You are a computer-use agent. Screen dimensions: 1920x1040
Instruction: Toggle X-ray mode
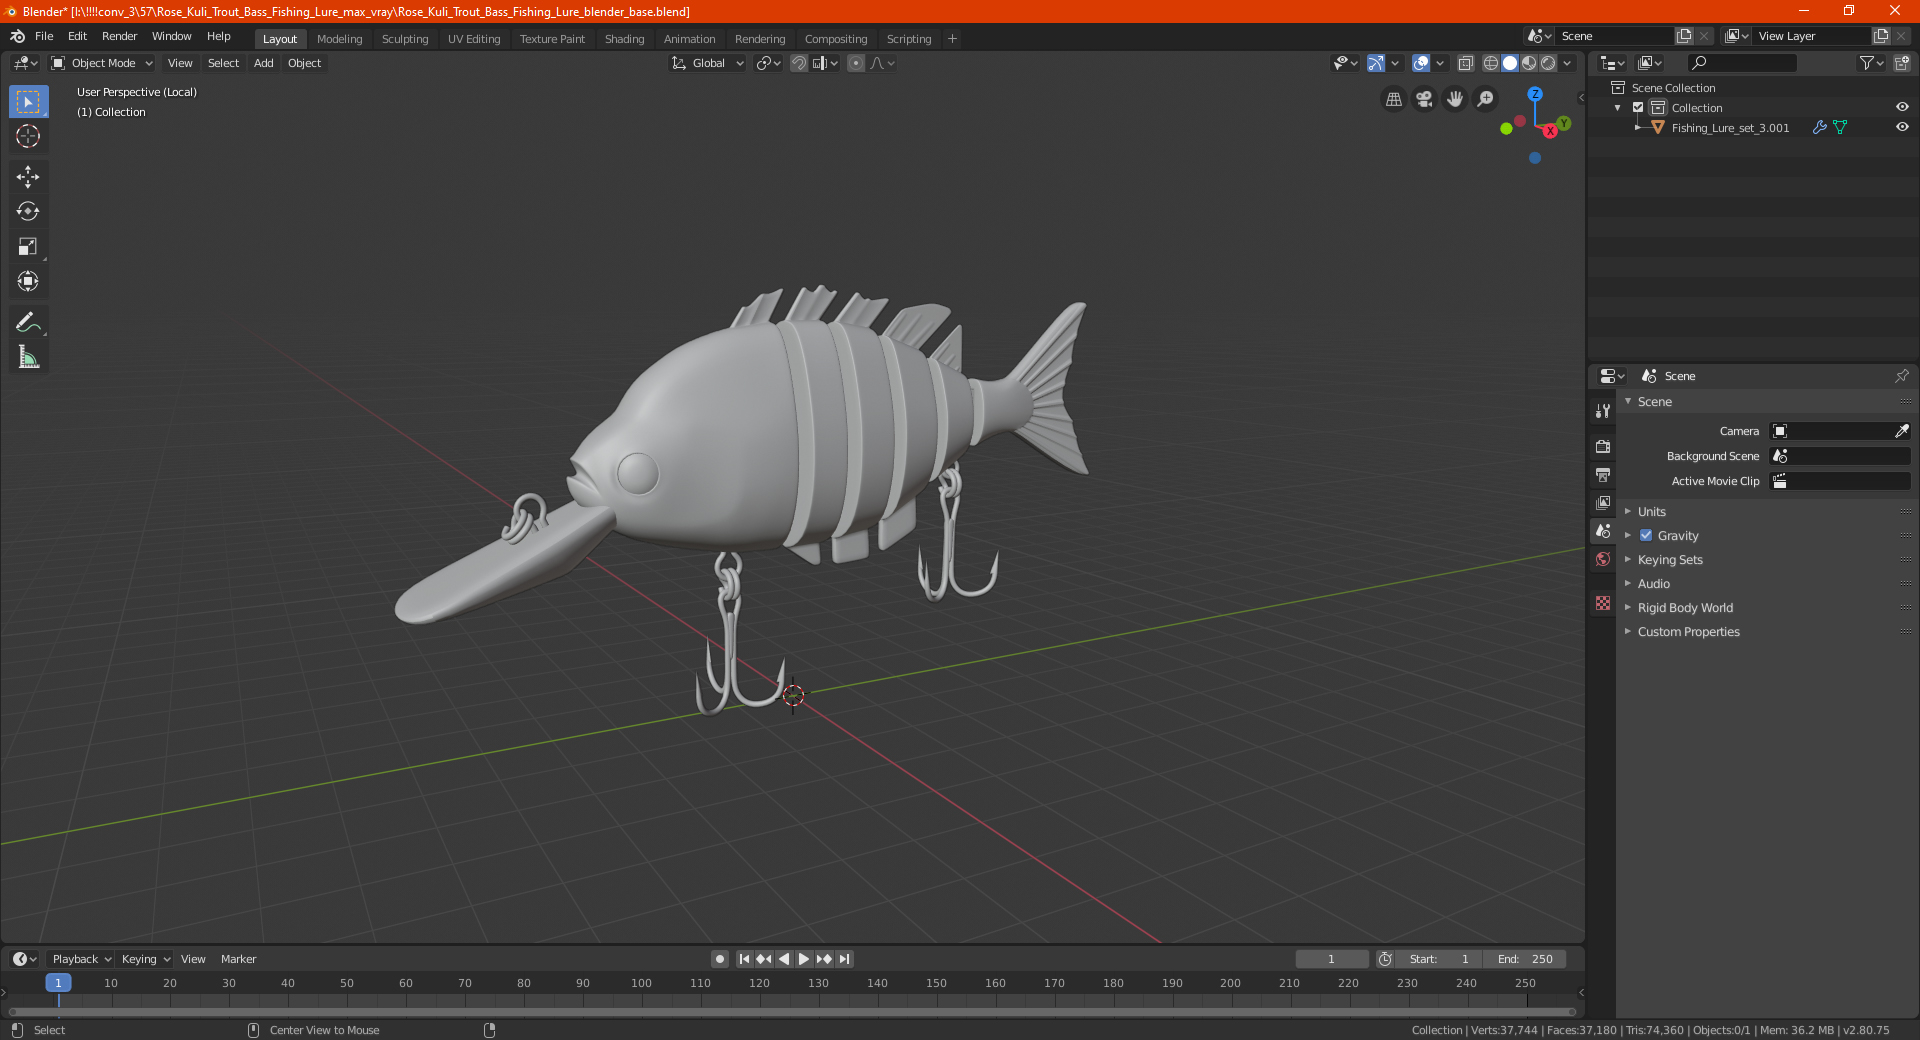[x=1466, y=63]
